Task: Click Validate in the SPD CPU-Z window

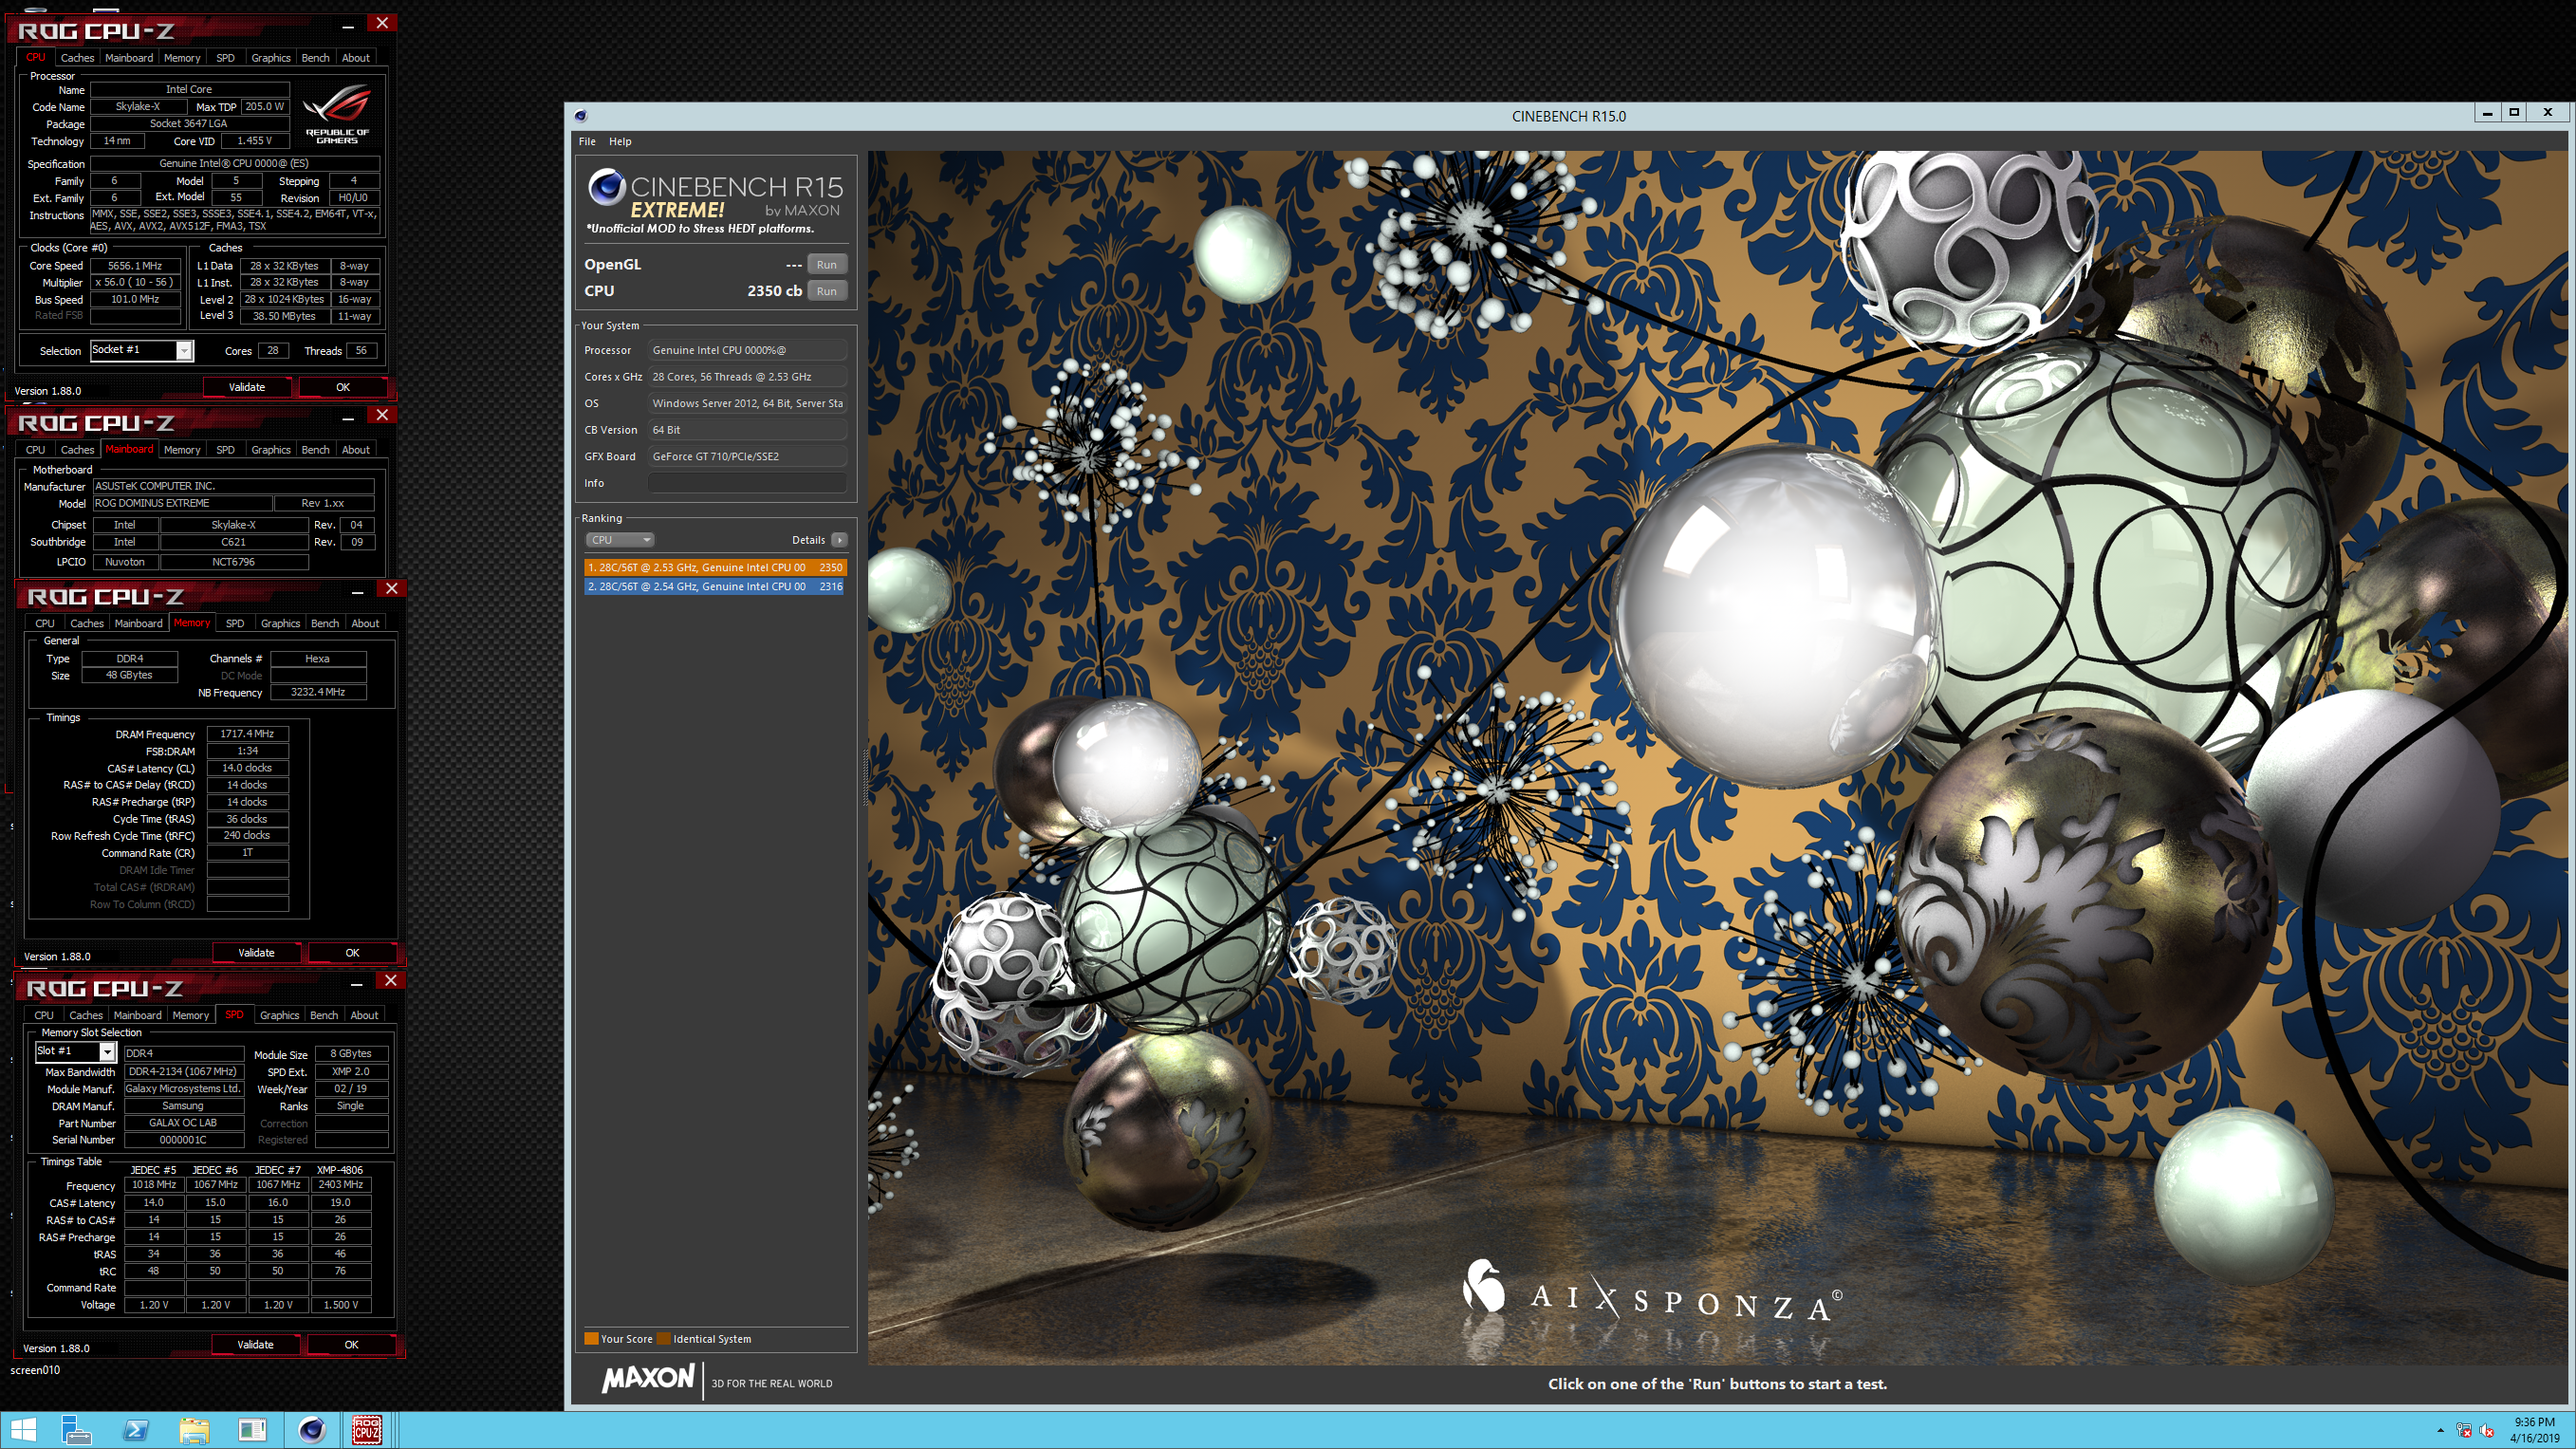Action: coord(255,1345)
